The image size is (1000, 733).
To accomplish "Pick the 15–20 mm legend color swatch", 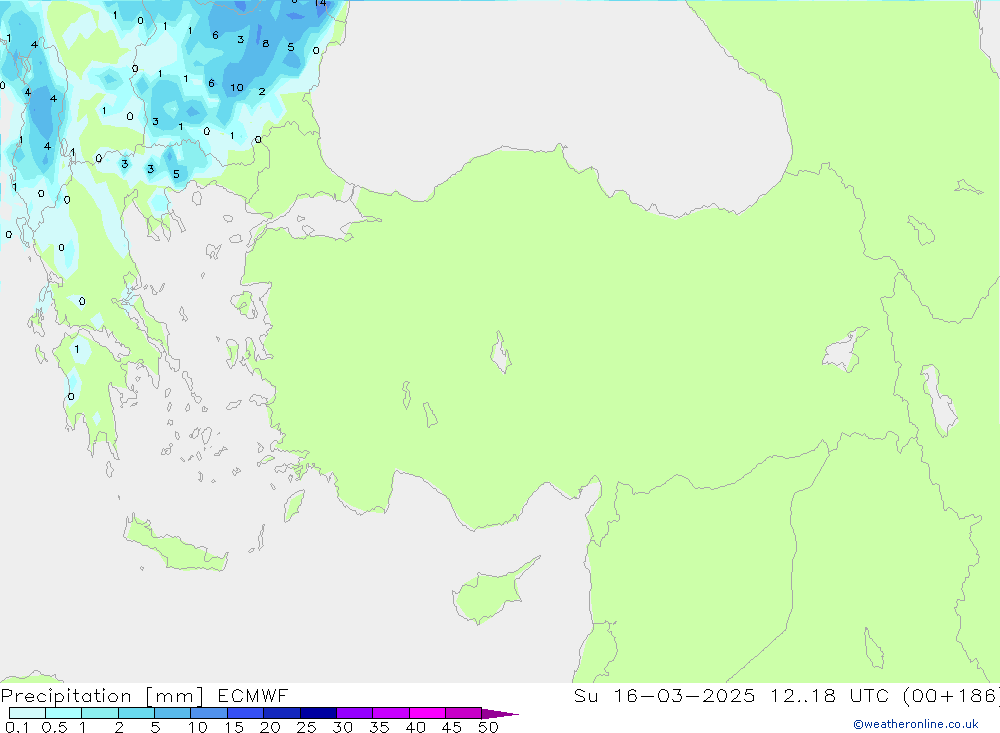I will tap(245, 713).
